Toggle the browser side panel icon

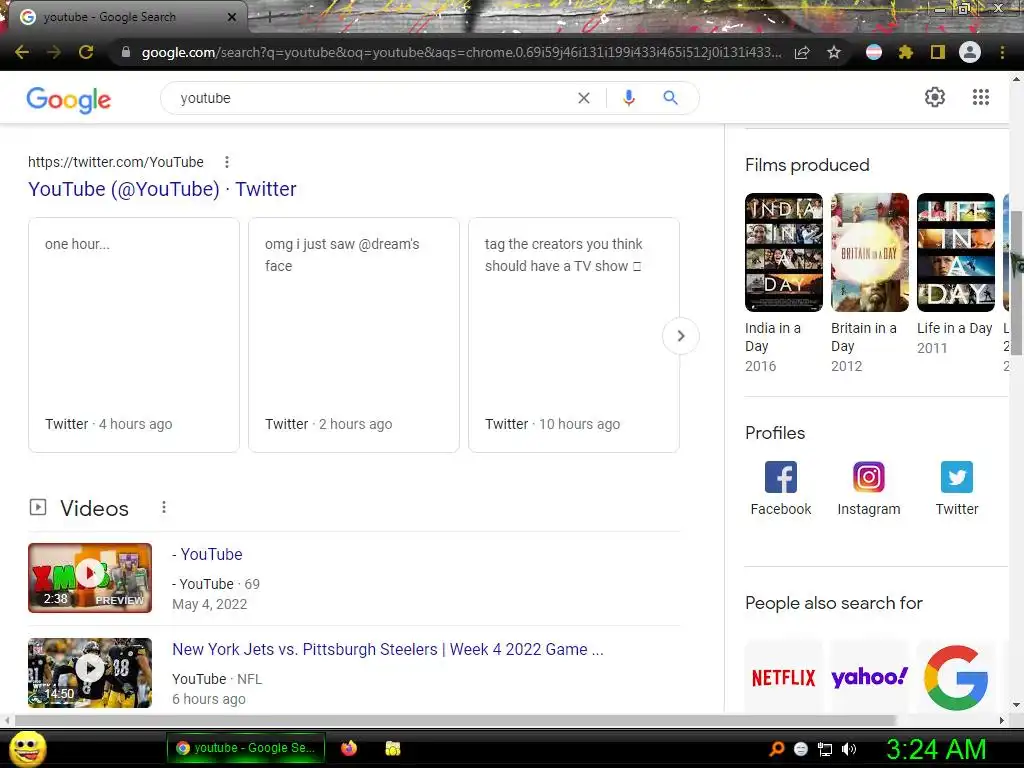(x=938, y=52)
